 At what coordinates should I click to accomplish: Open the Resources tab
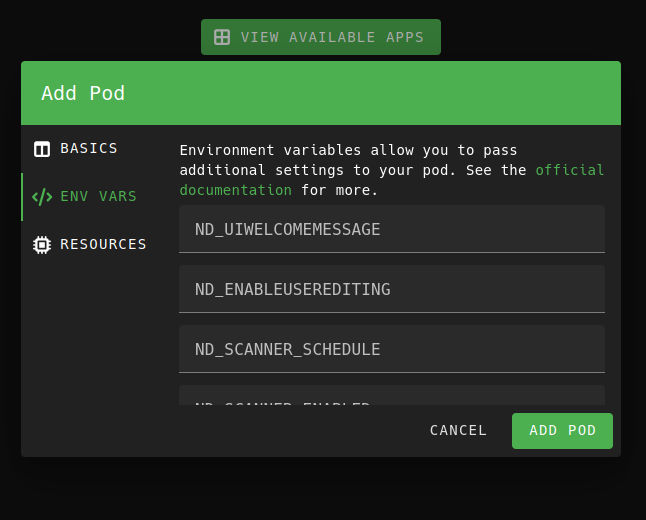(x=103, y=245)
